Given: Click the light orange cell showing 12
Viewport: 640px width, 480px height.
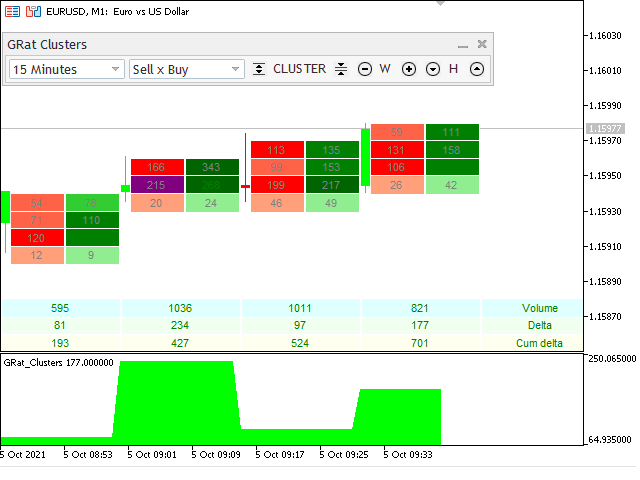Looking at the screenshot, I should 37,255.
